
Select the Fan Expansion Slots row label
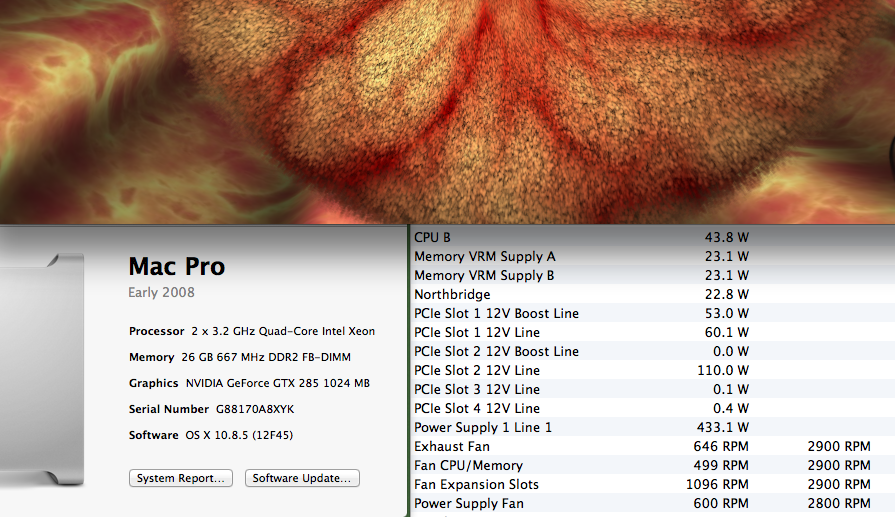coord(477,484)
